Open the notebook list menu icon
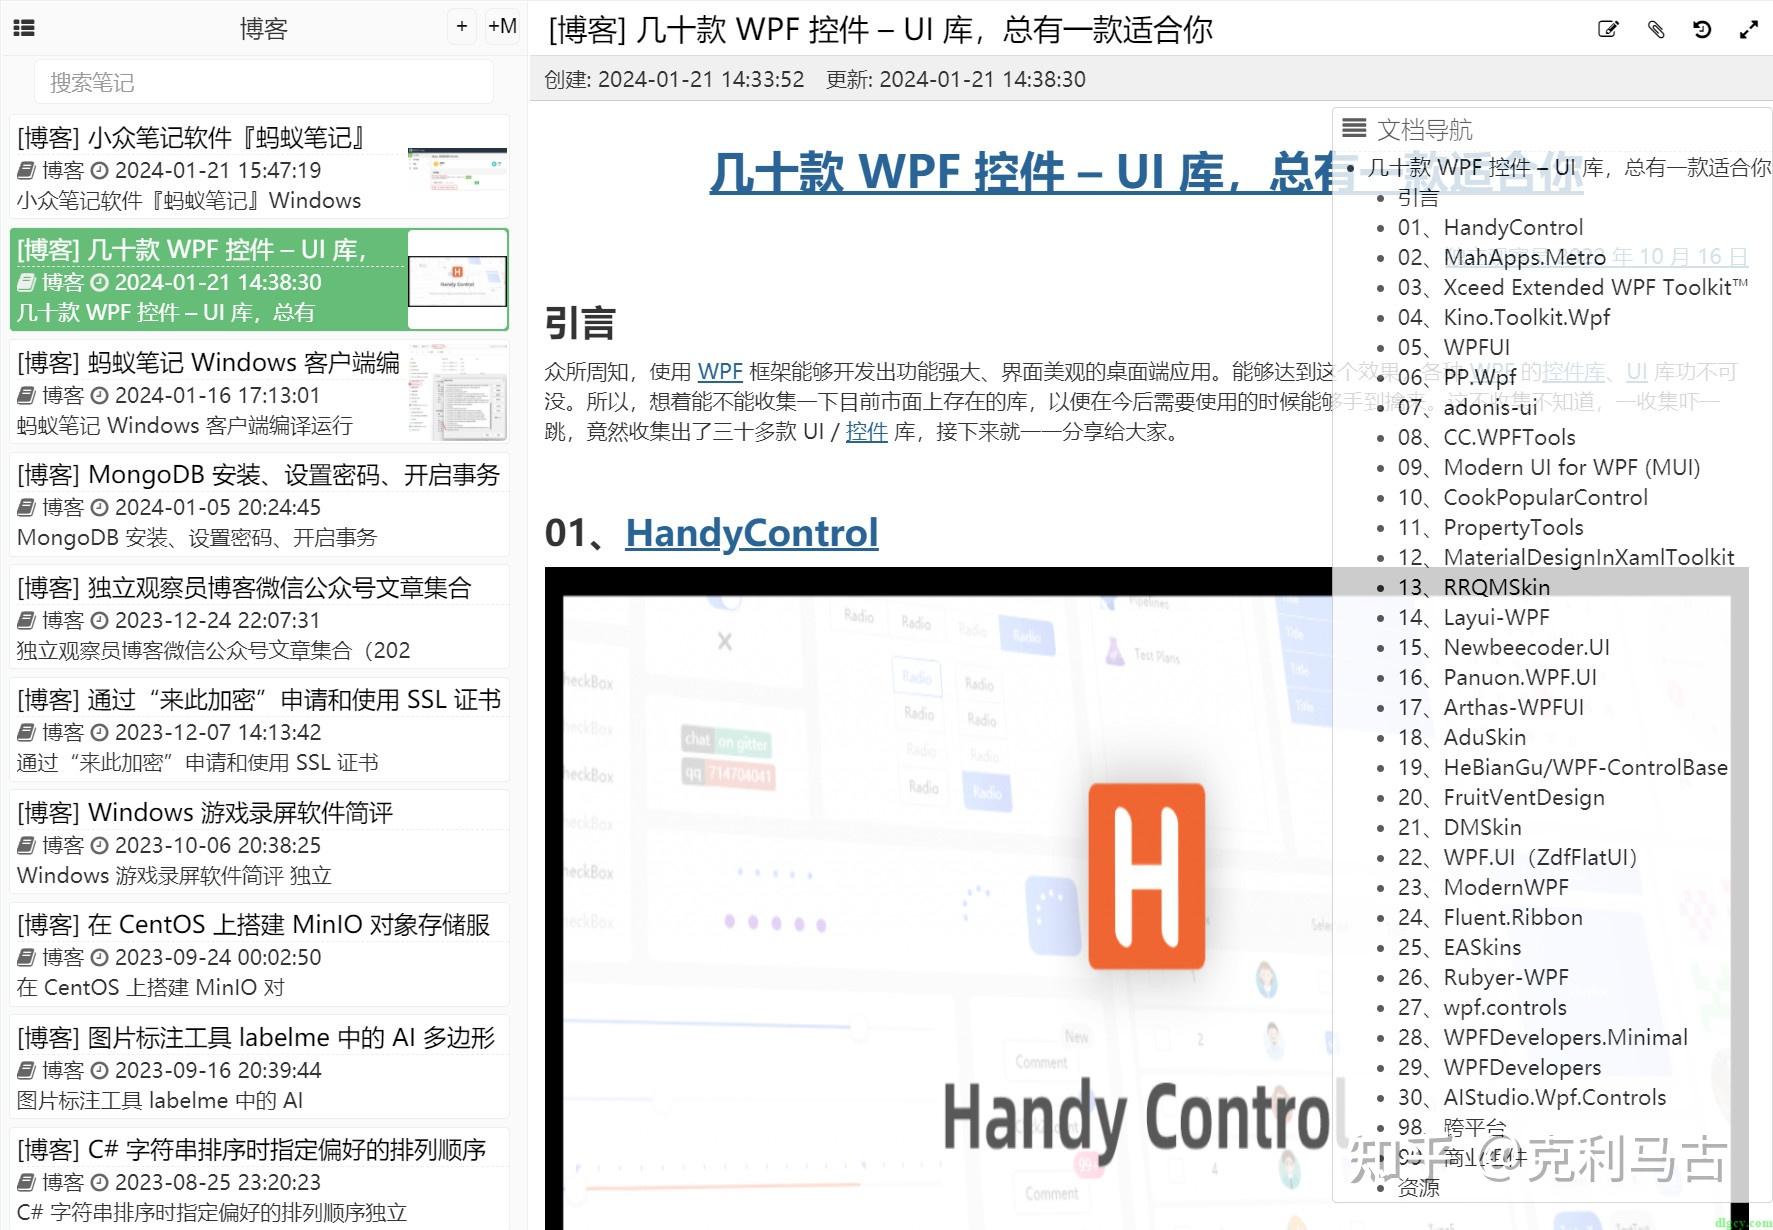Image resolution: width=1773 pixels, height=1230 pixels. point(23,28)
